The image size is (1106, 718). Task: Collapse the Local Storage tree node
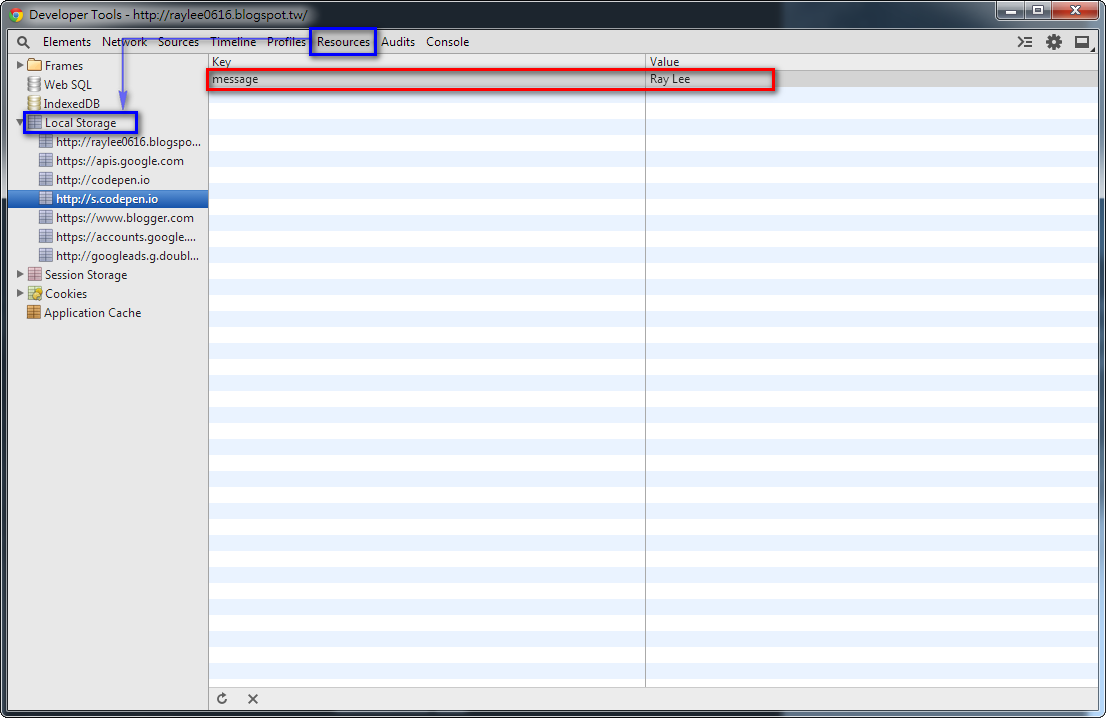point(19,122)
